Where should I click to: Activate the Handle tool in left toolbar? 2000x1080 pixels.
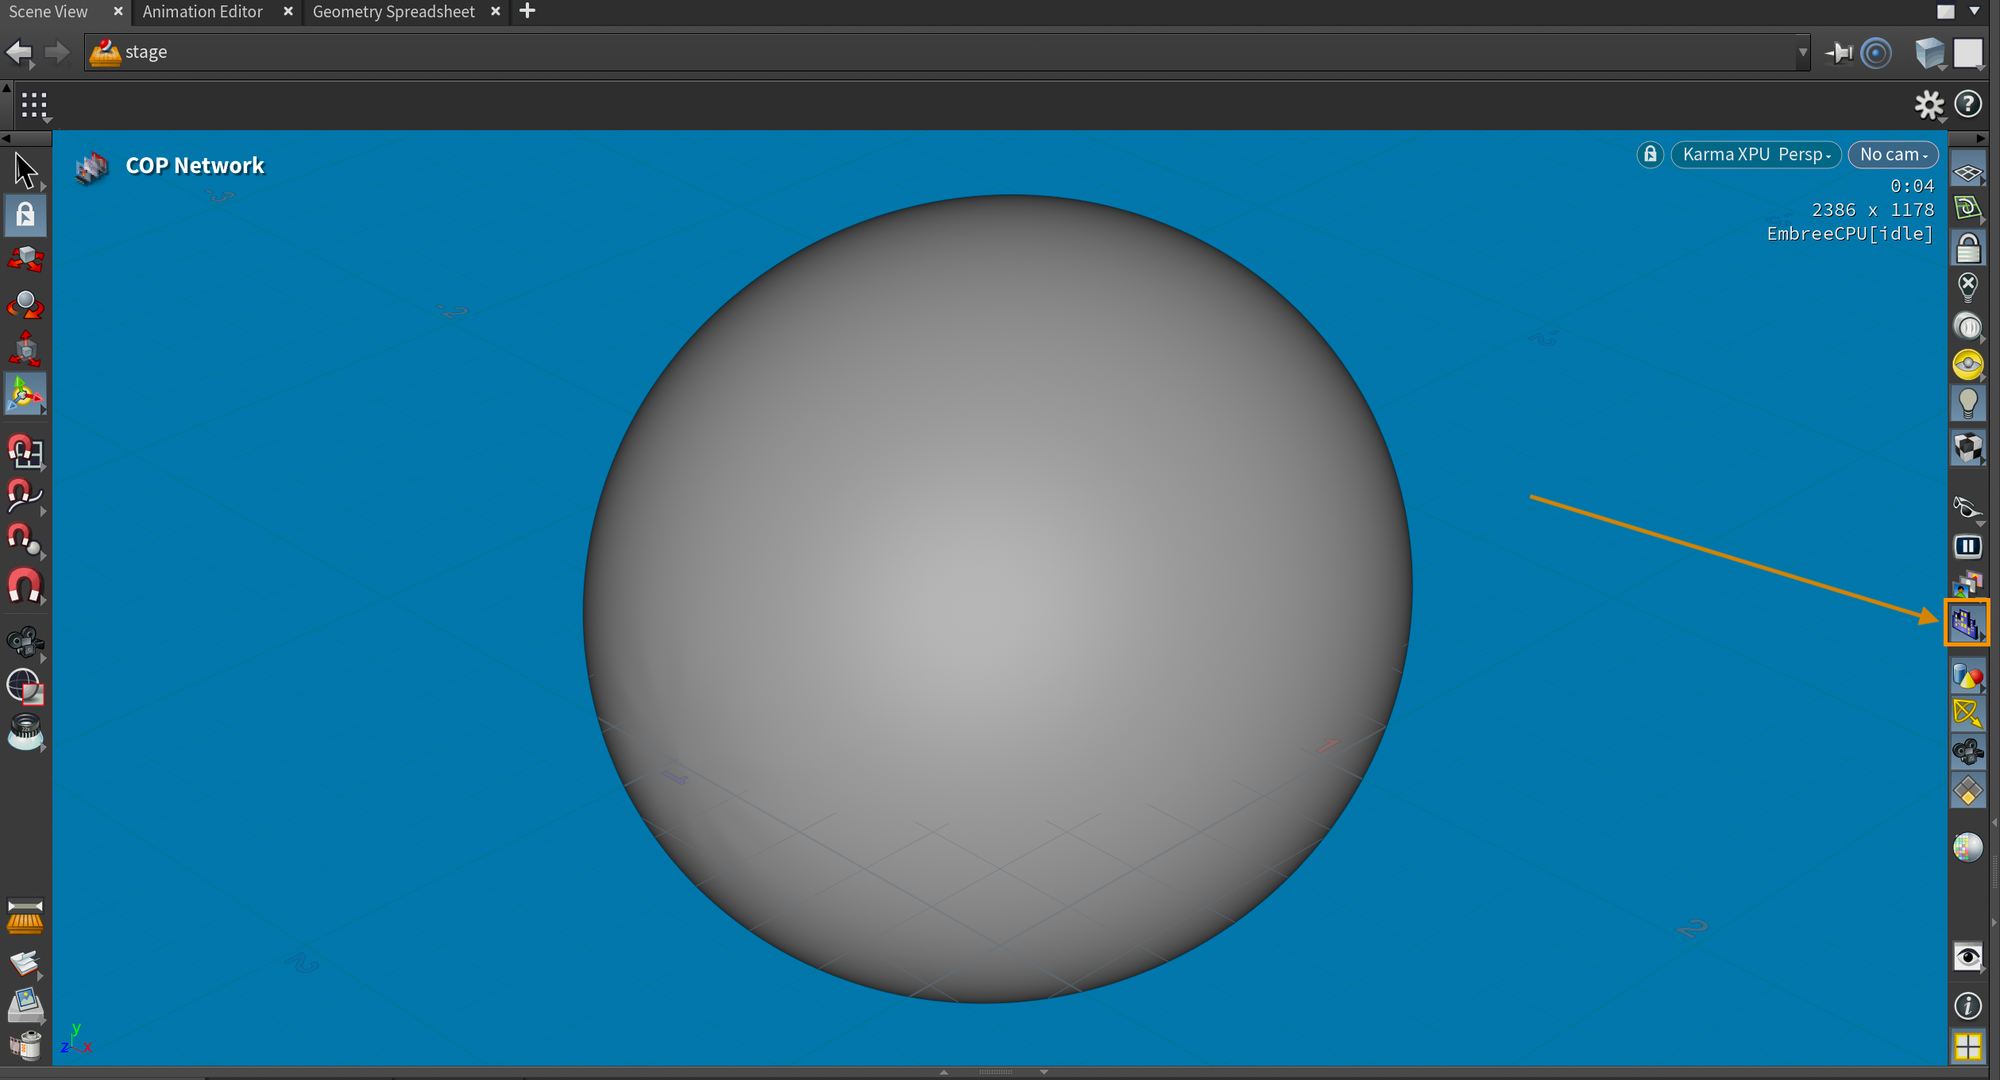tap(25, 394)
